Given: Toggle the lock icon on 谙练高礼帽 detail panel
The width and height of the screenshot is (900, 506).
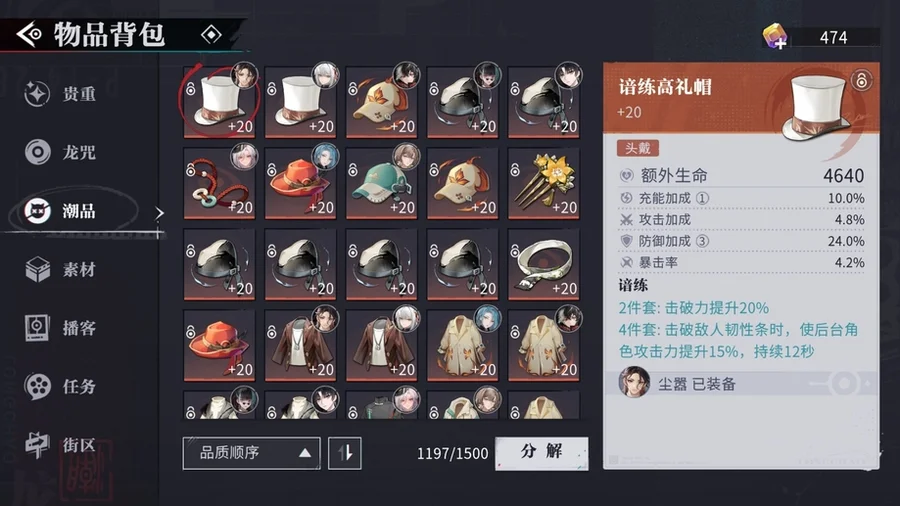Looking at the screenshot, I should [861, 80].
